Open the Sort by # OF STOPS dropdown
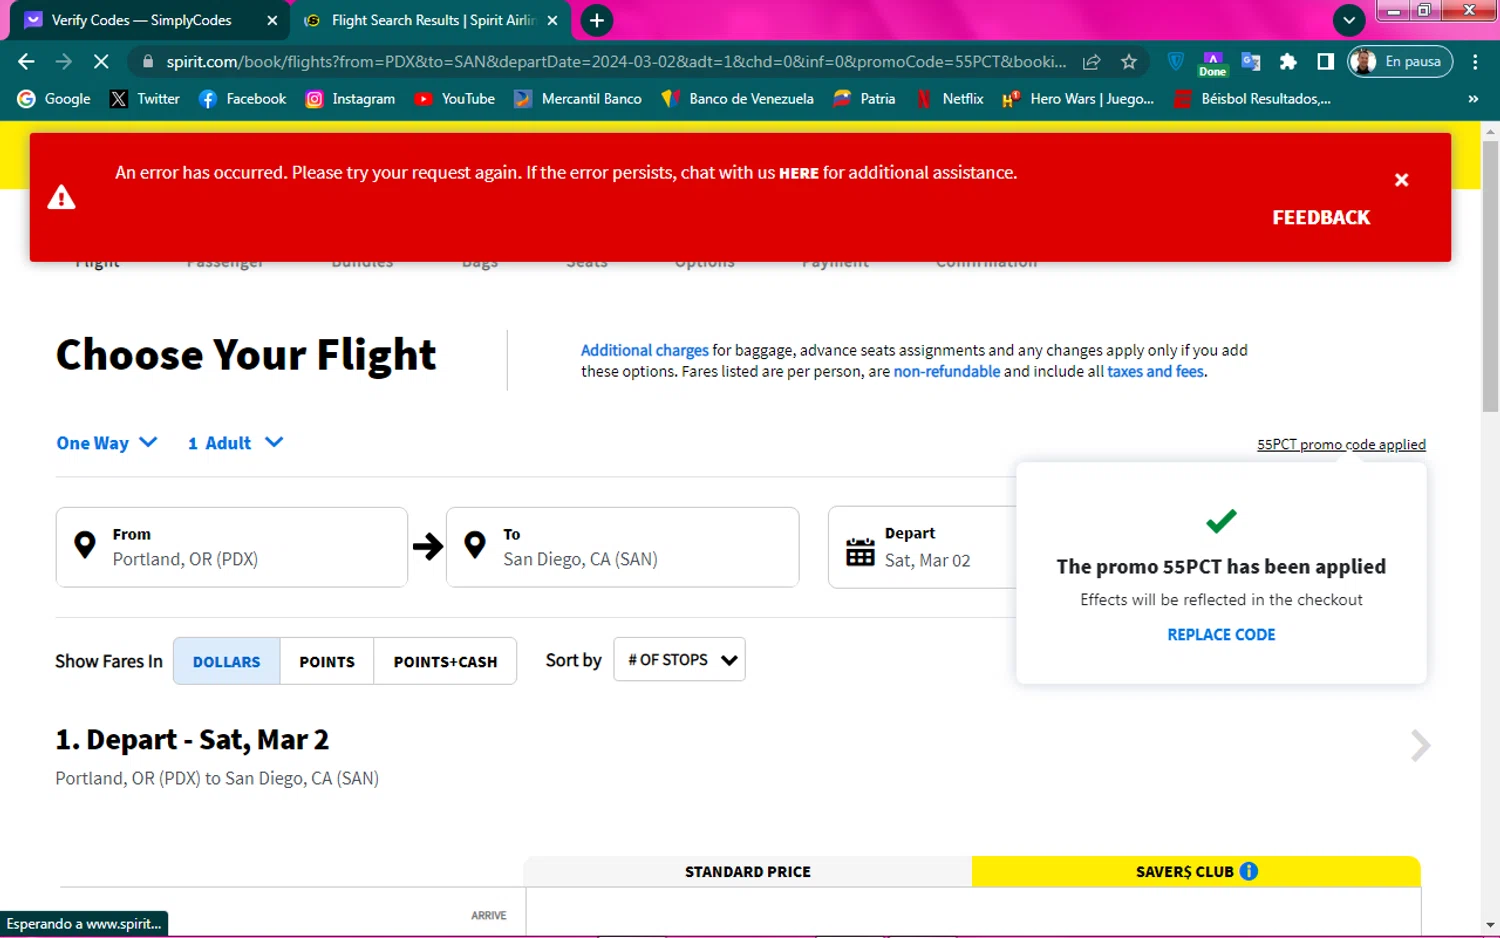 pyautogui.click(x=679, y=660)
